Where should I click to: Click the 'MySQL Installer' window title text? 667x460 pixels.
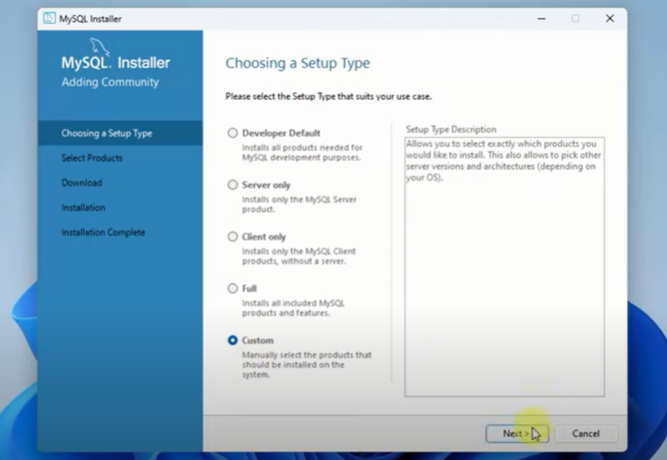[x=90, y=19]
